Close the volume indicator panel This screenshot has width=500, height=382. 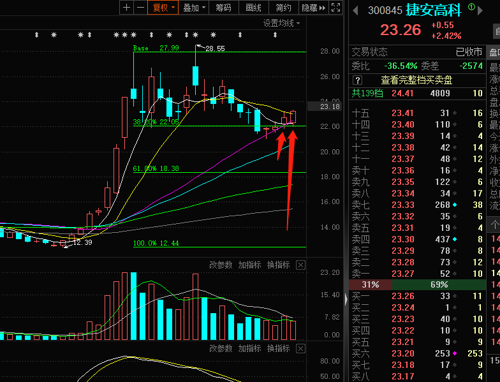pos(301,265)
